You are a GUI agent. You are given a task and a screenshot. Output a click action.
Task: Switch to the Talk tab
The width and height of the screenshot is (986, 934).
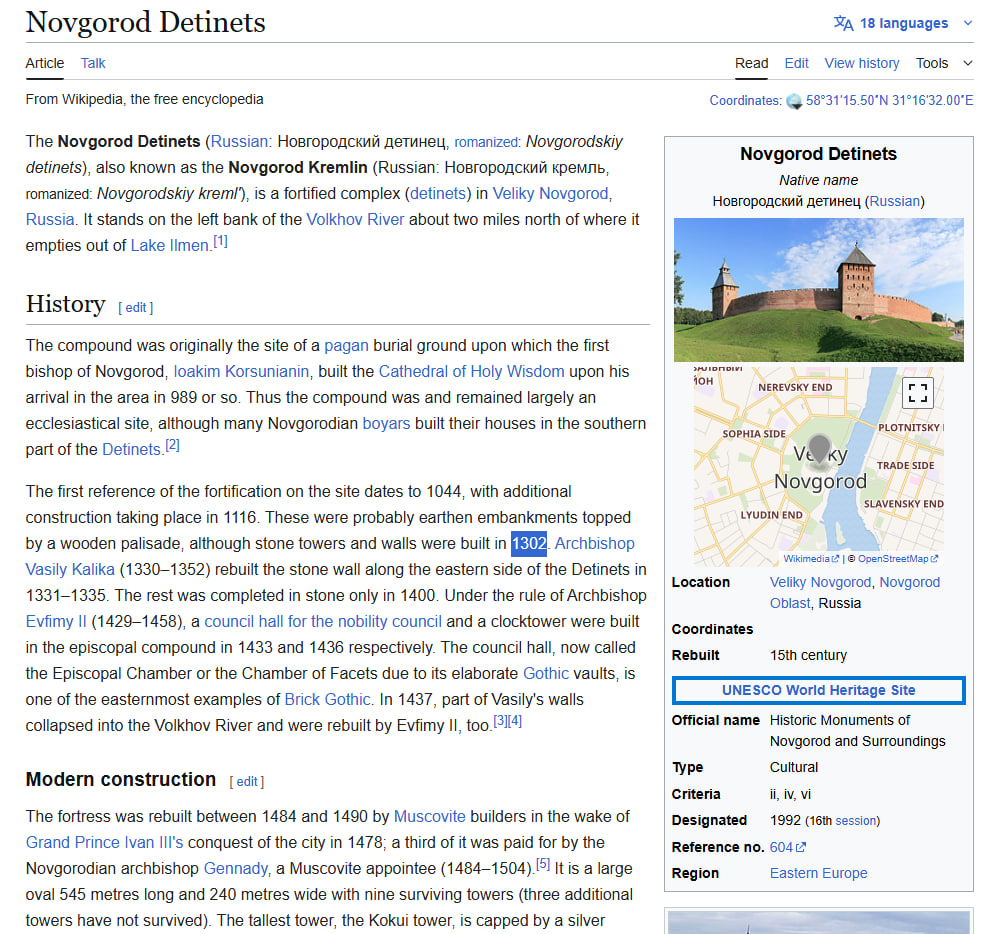[93, 63]
